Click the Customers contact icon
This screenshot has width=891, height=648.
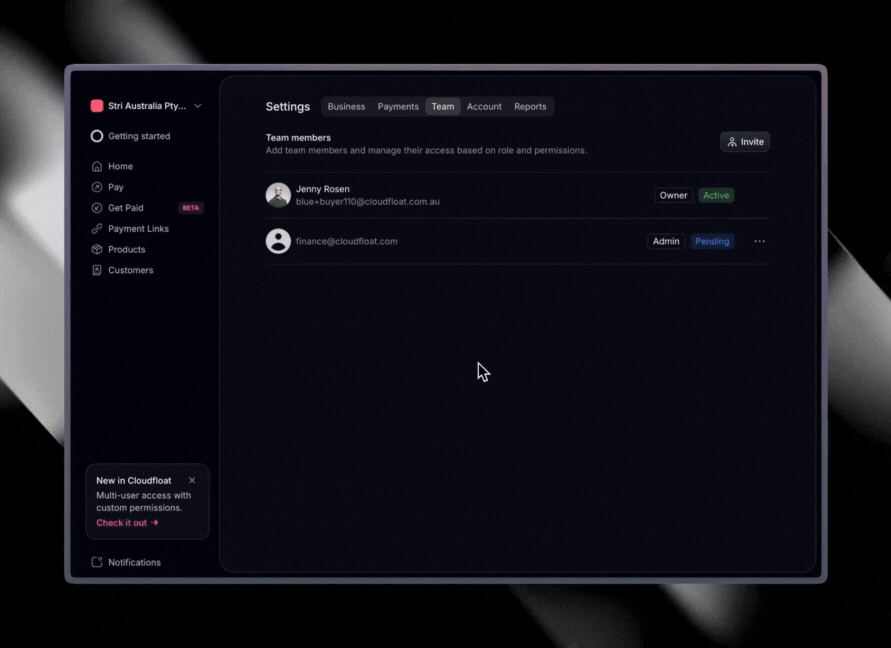pos(97,270)
